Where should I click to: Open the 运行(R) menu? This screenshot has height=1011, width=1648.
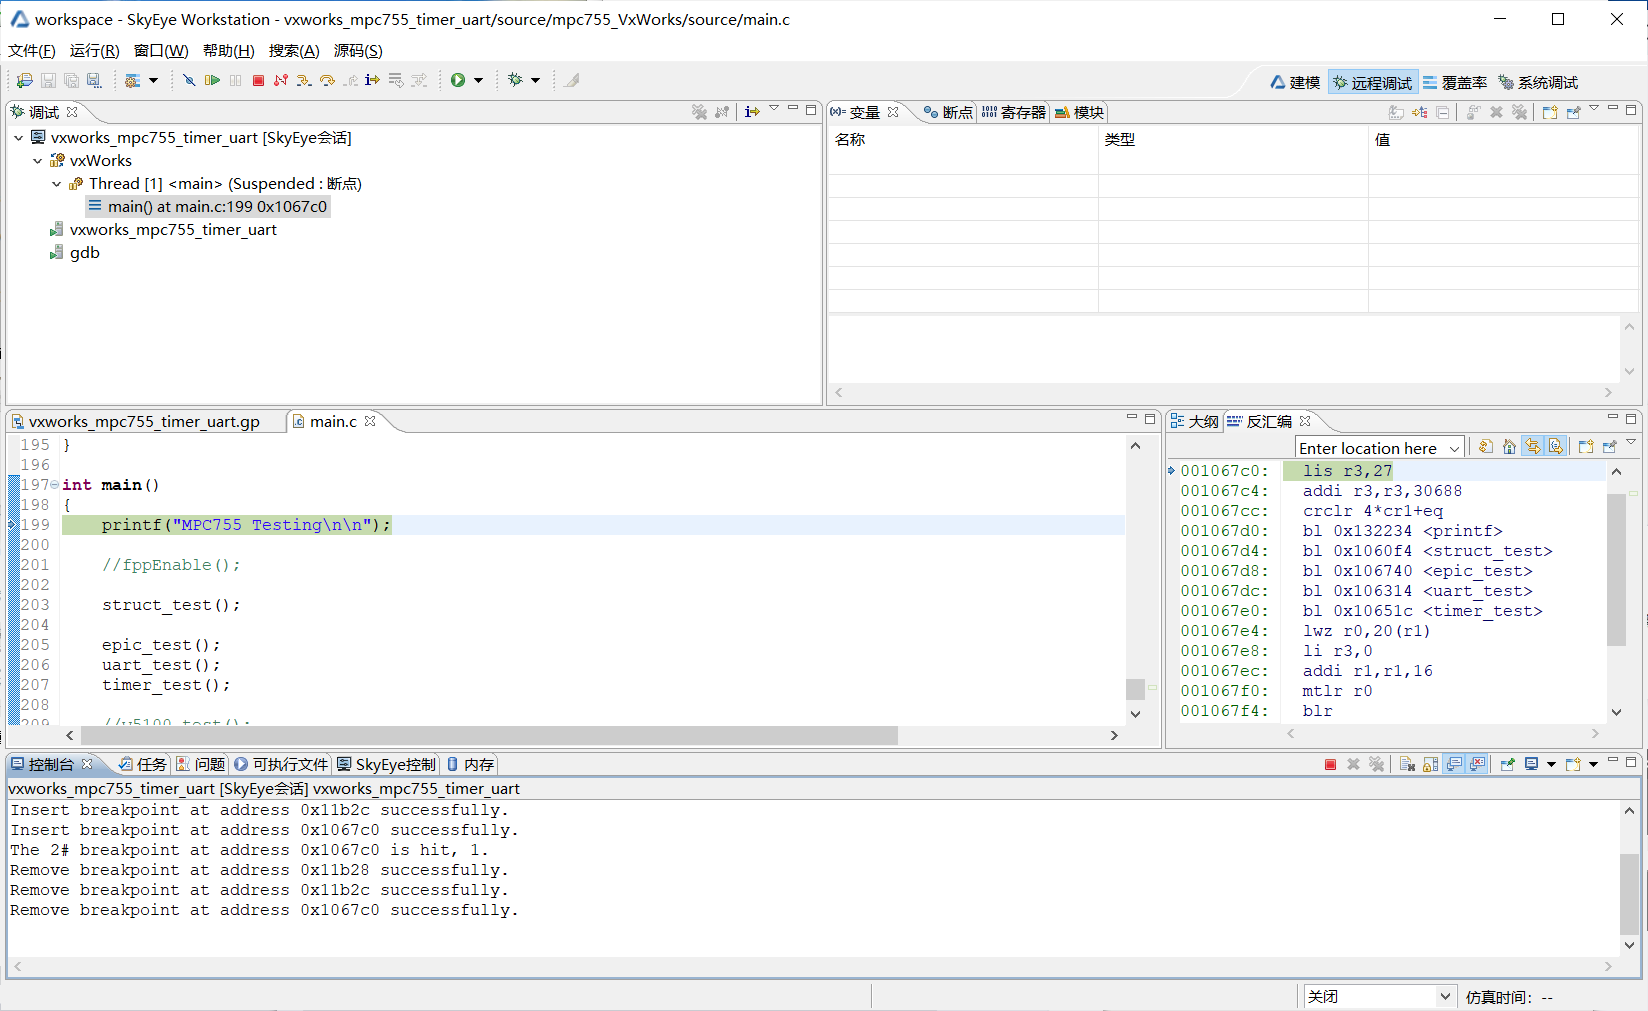tap(93, 50)
